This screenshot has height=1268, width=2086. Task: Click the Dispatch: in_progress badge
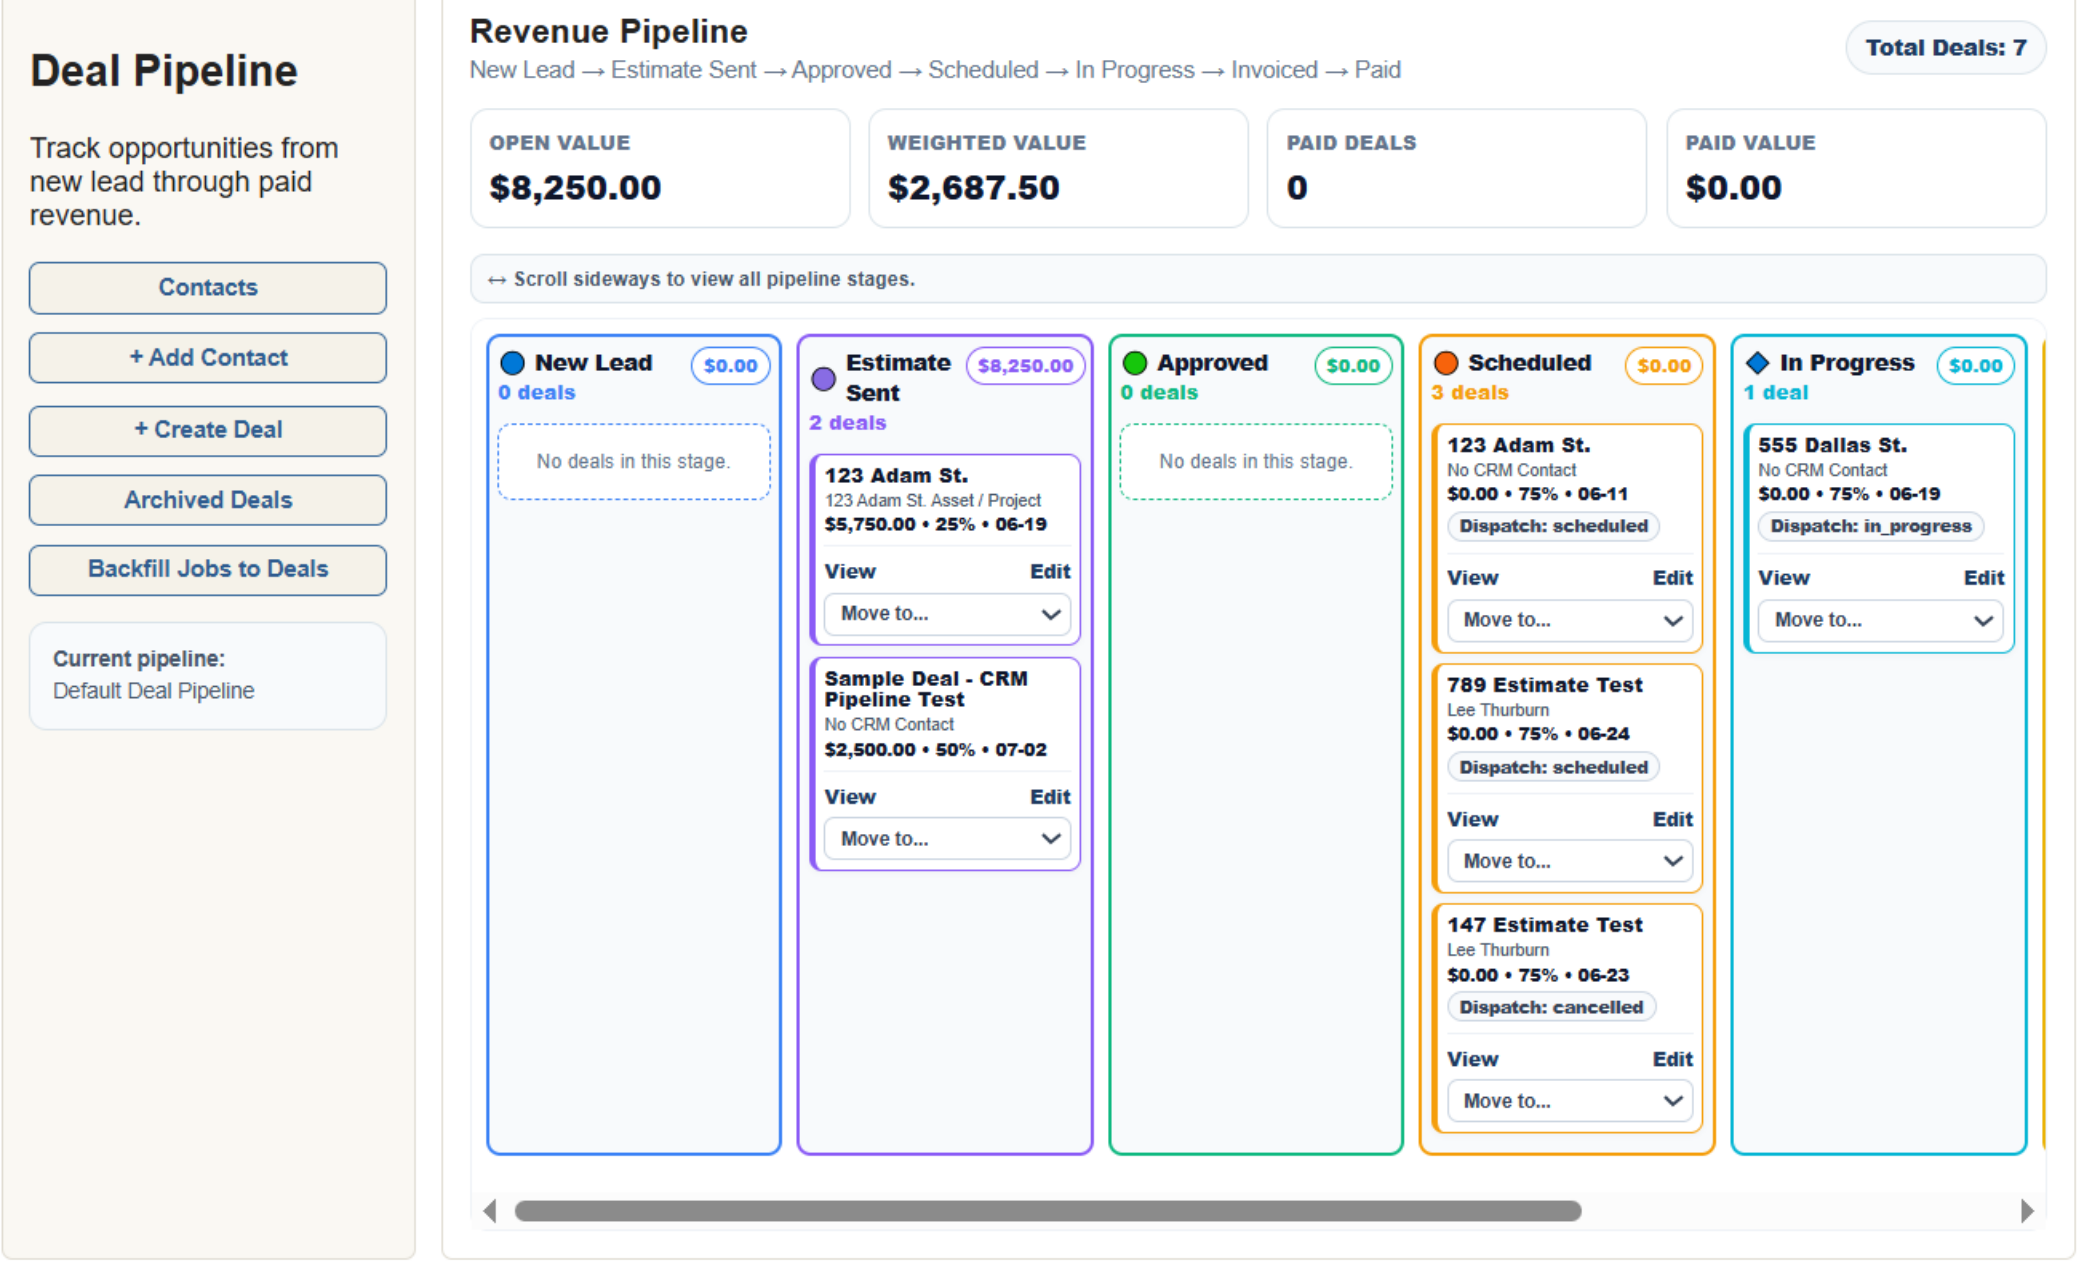(x=1871, y=526)
